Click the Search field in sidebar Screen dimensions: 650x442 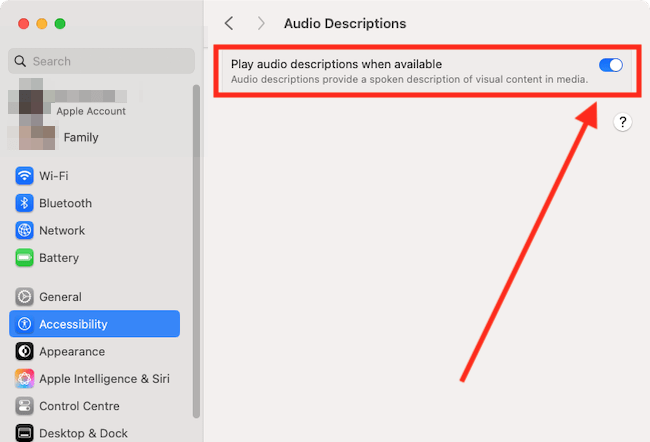tap(100, 61)
